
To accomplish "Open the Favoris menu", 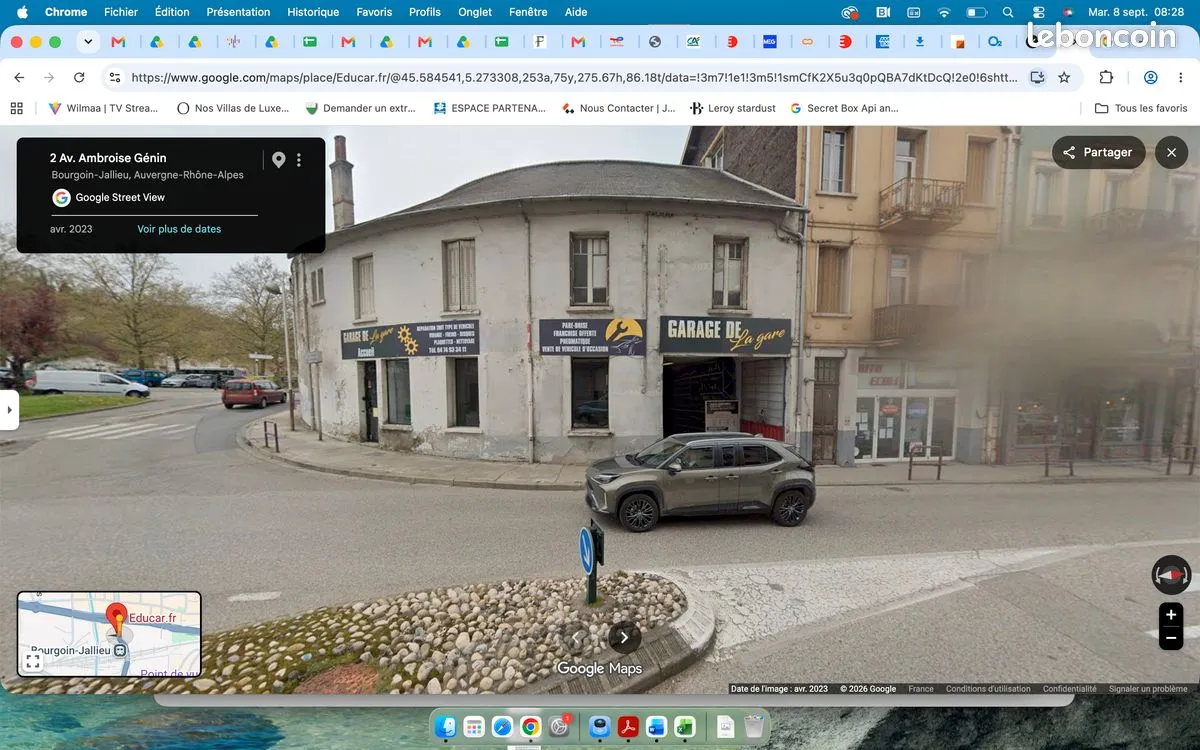I will coord(374,12).
